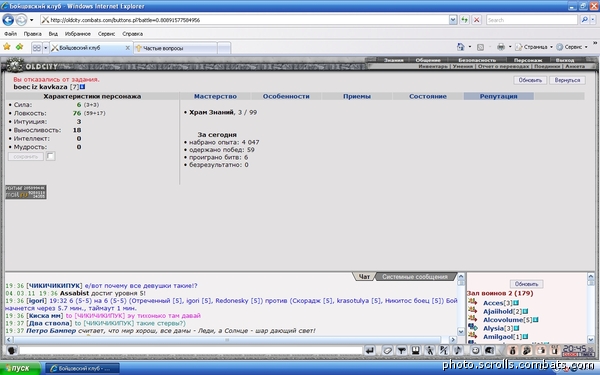Click private message icon beside Alysia
The width and height of the screenshot is (600, 375).
pyautogui.click(x=472, y=328)
